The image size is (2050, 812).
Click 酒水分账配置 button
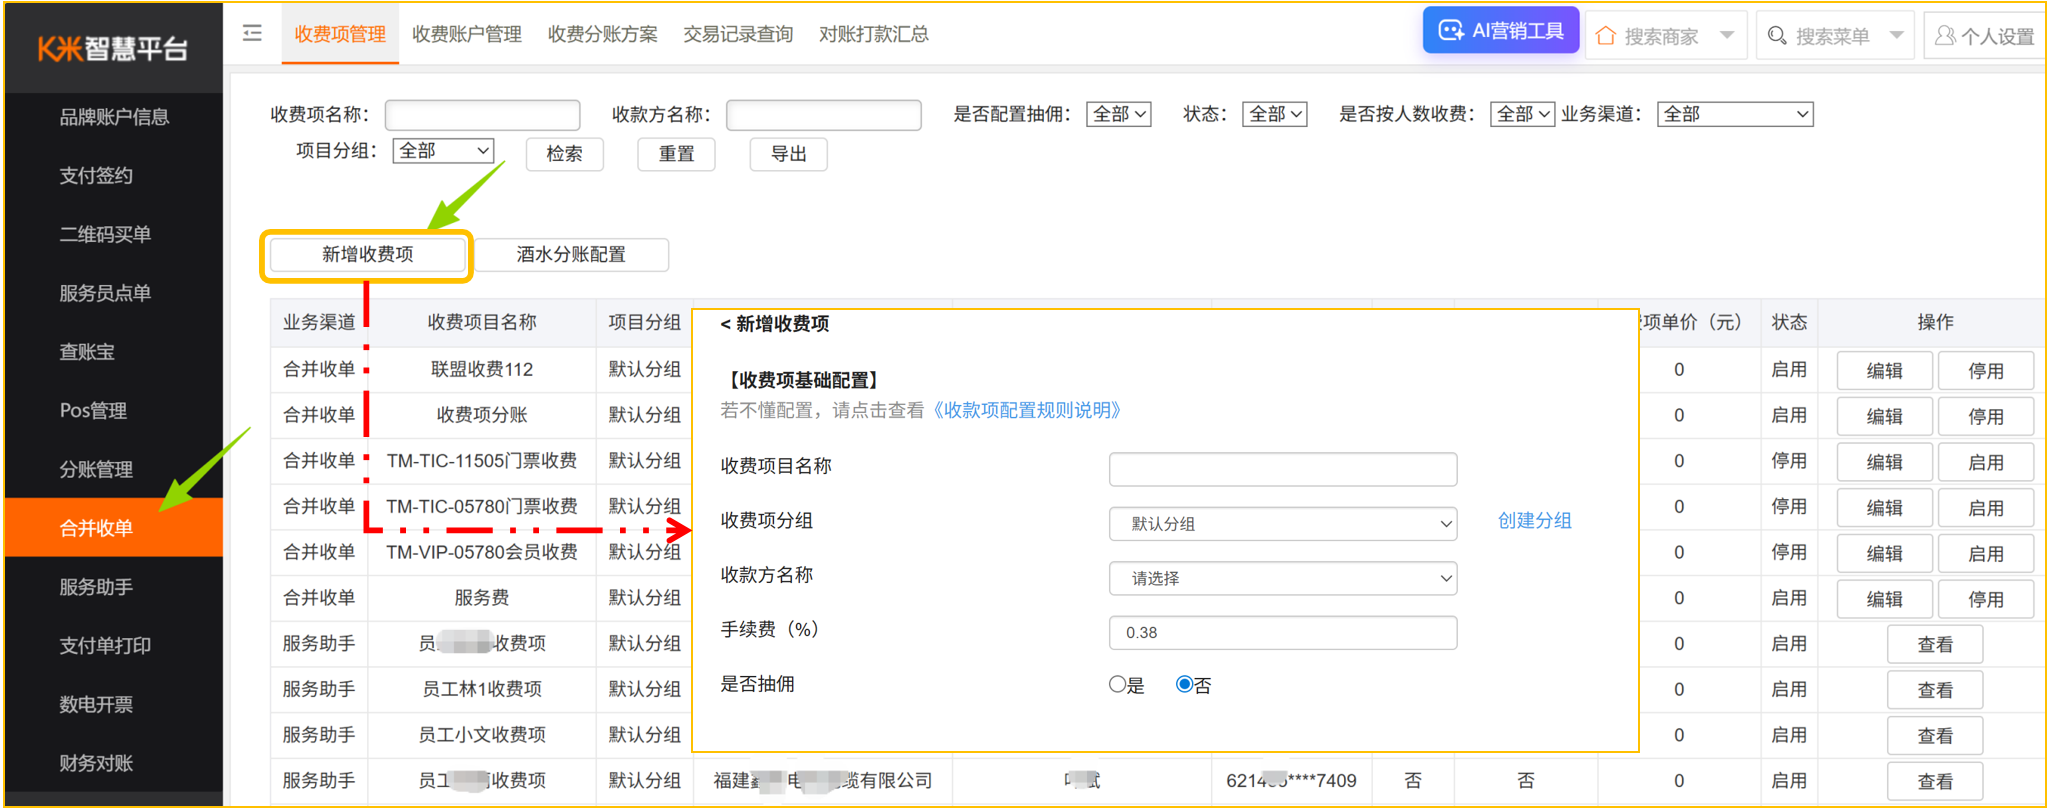[x=571, y=255]
